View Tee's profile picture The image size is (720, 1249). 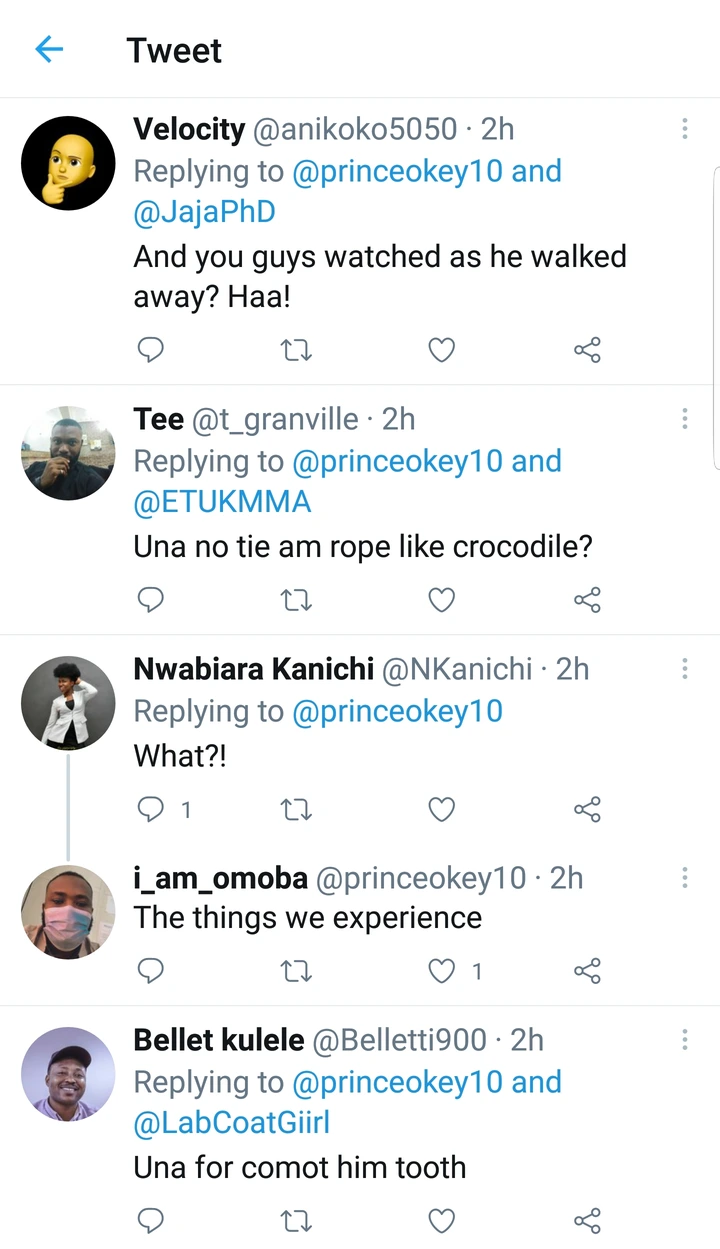(x=68, y=453)
